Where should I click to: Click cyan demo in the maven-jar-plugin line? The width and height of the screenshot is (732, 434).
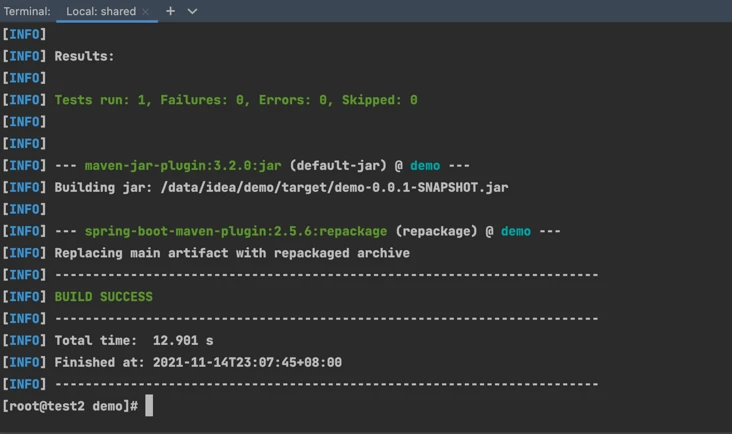point(425,166)
